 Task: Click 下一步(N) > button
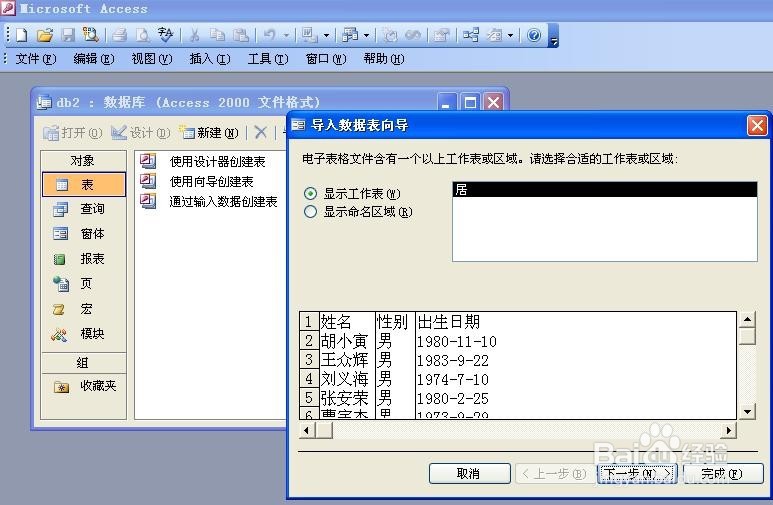pyautogui.click(x=637, y=473)
